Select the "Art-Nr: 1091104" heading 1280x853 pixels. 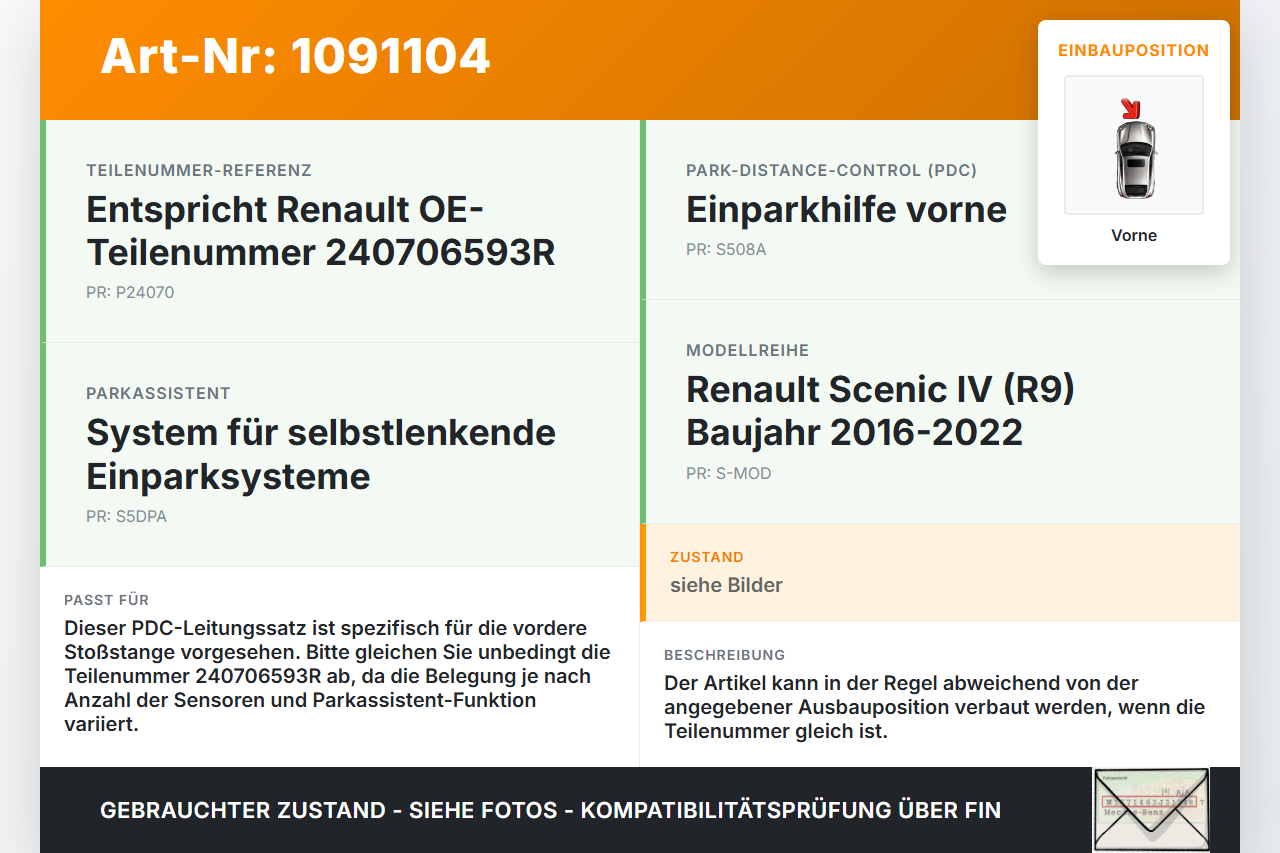[295, 56]
